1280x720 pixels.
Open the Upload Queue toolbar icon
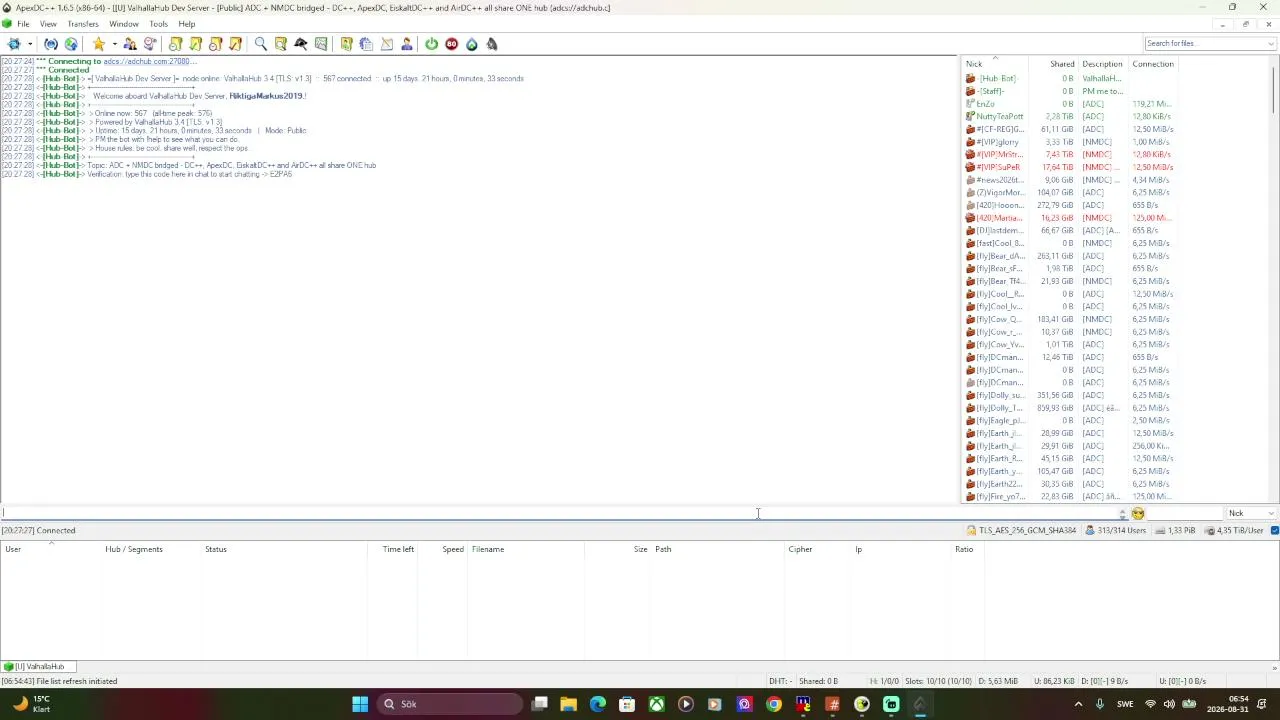coord(216,44)
